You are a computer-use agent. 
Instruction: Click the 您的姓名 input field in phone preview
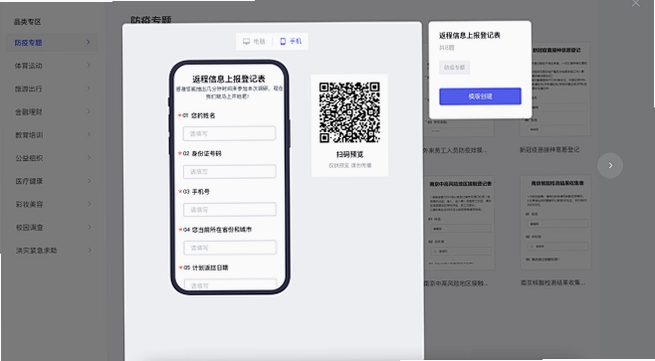tap(229, 133)
